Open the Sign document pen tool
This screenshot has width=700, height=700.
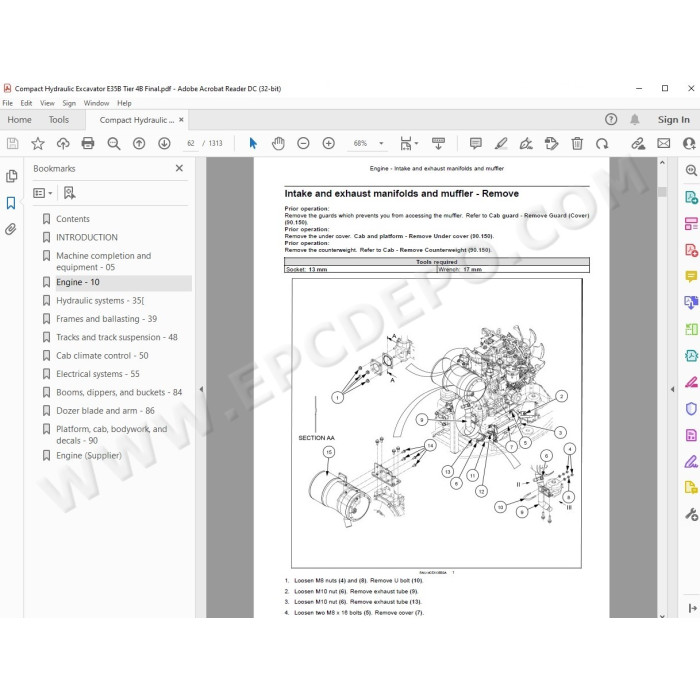(526, 143)
